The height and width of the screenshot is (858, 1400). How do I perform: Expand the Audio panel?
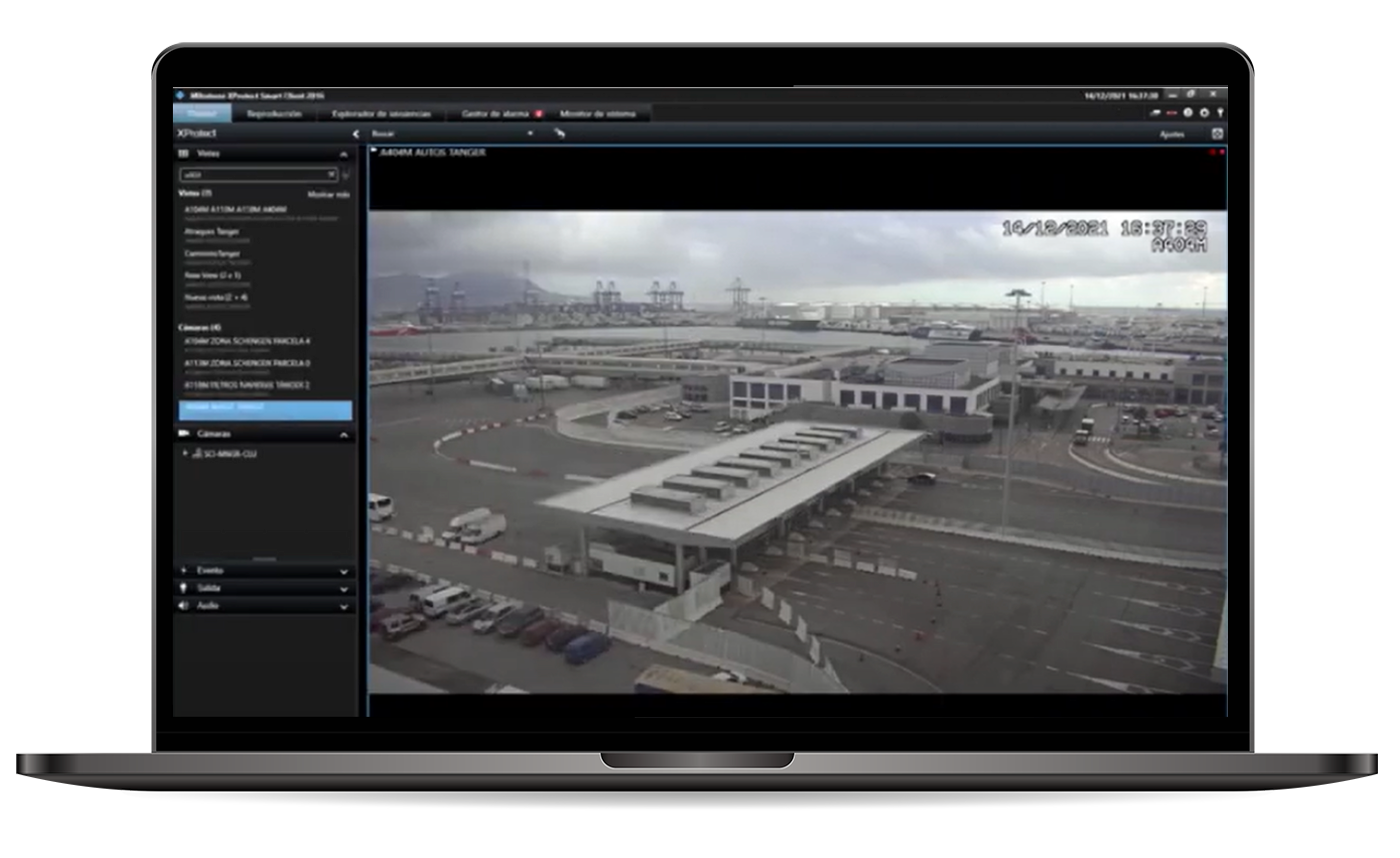344,606
